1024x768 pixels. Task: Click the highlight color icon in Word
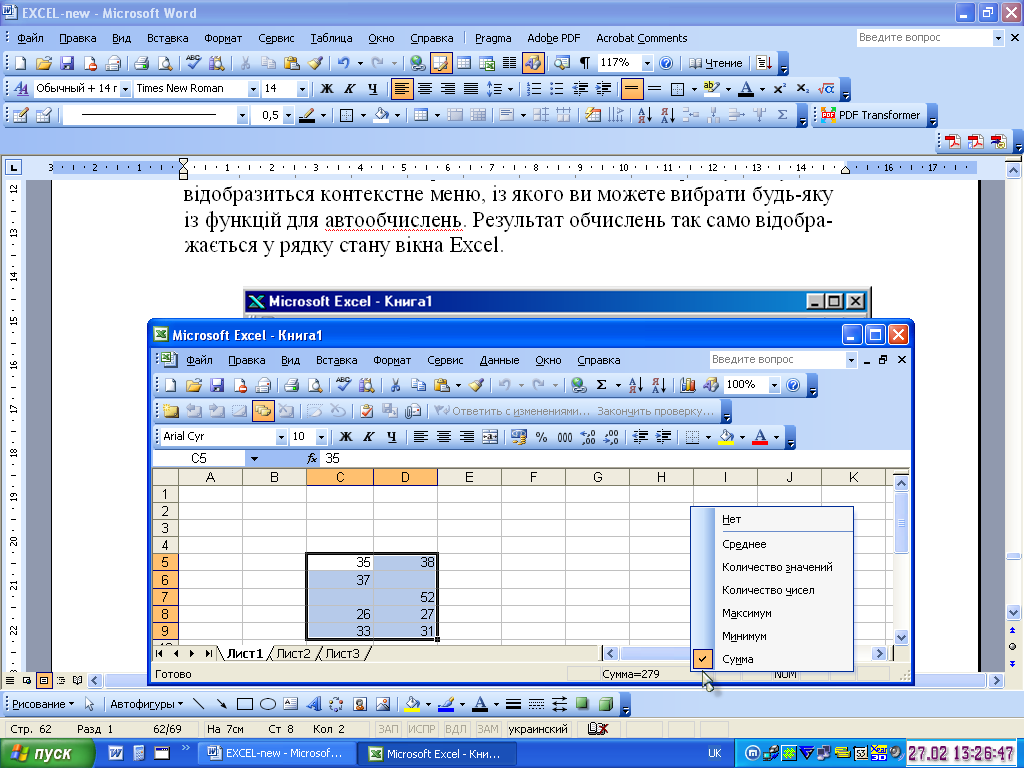(x=711, y=89)
